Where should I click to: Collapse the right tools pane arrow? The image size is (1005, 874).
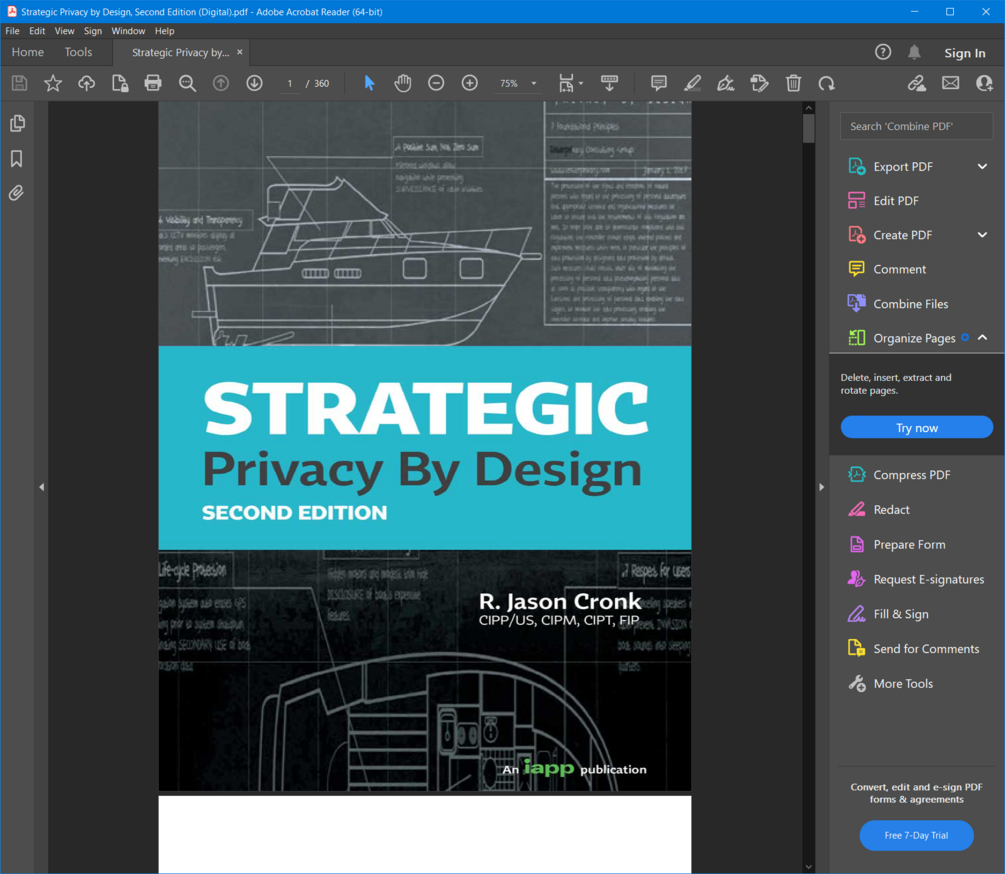tap(822, 487)
